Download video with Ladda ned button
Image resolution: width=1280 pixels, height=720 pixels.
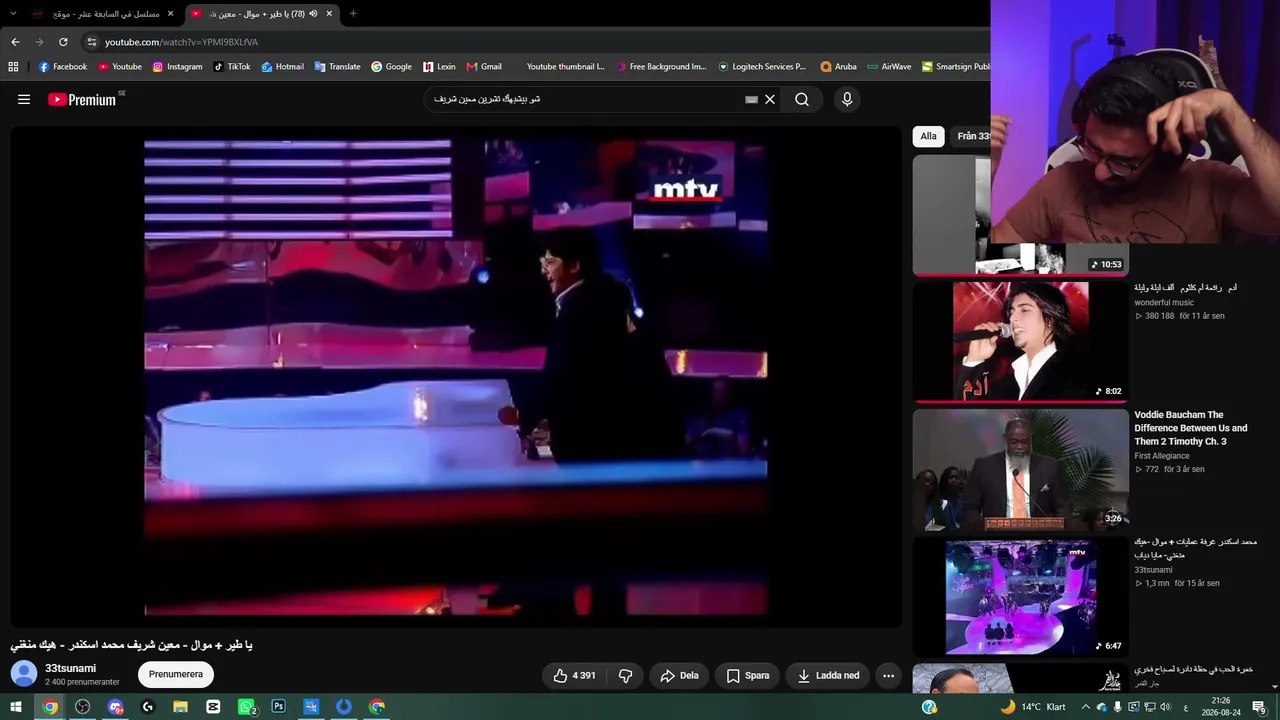[x=828, y=676]
